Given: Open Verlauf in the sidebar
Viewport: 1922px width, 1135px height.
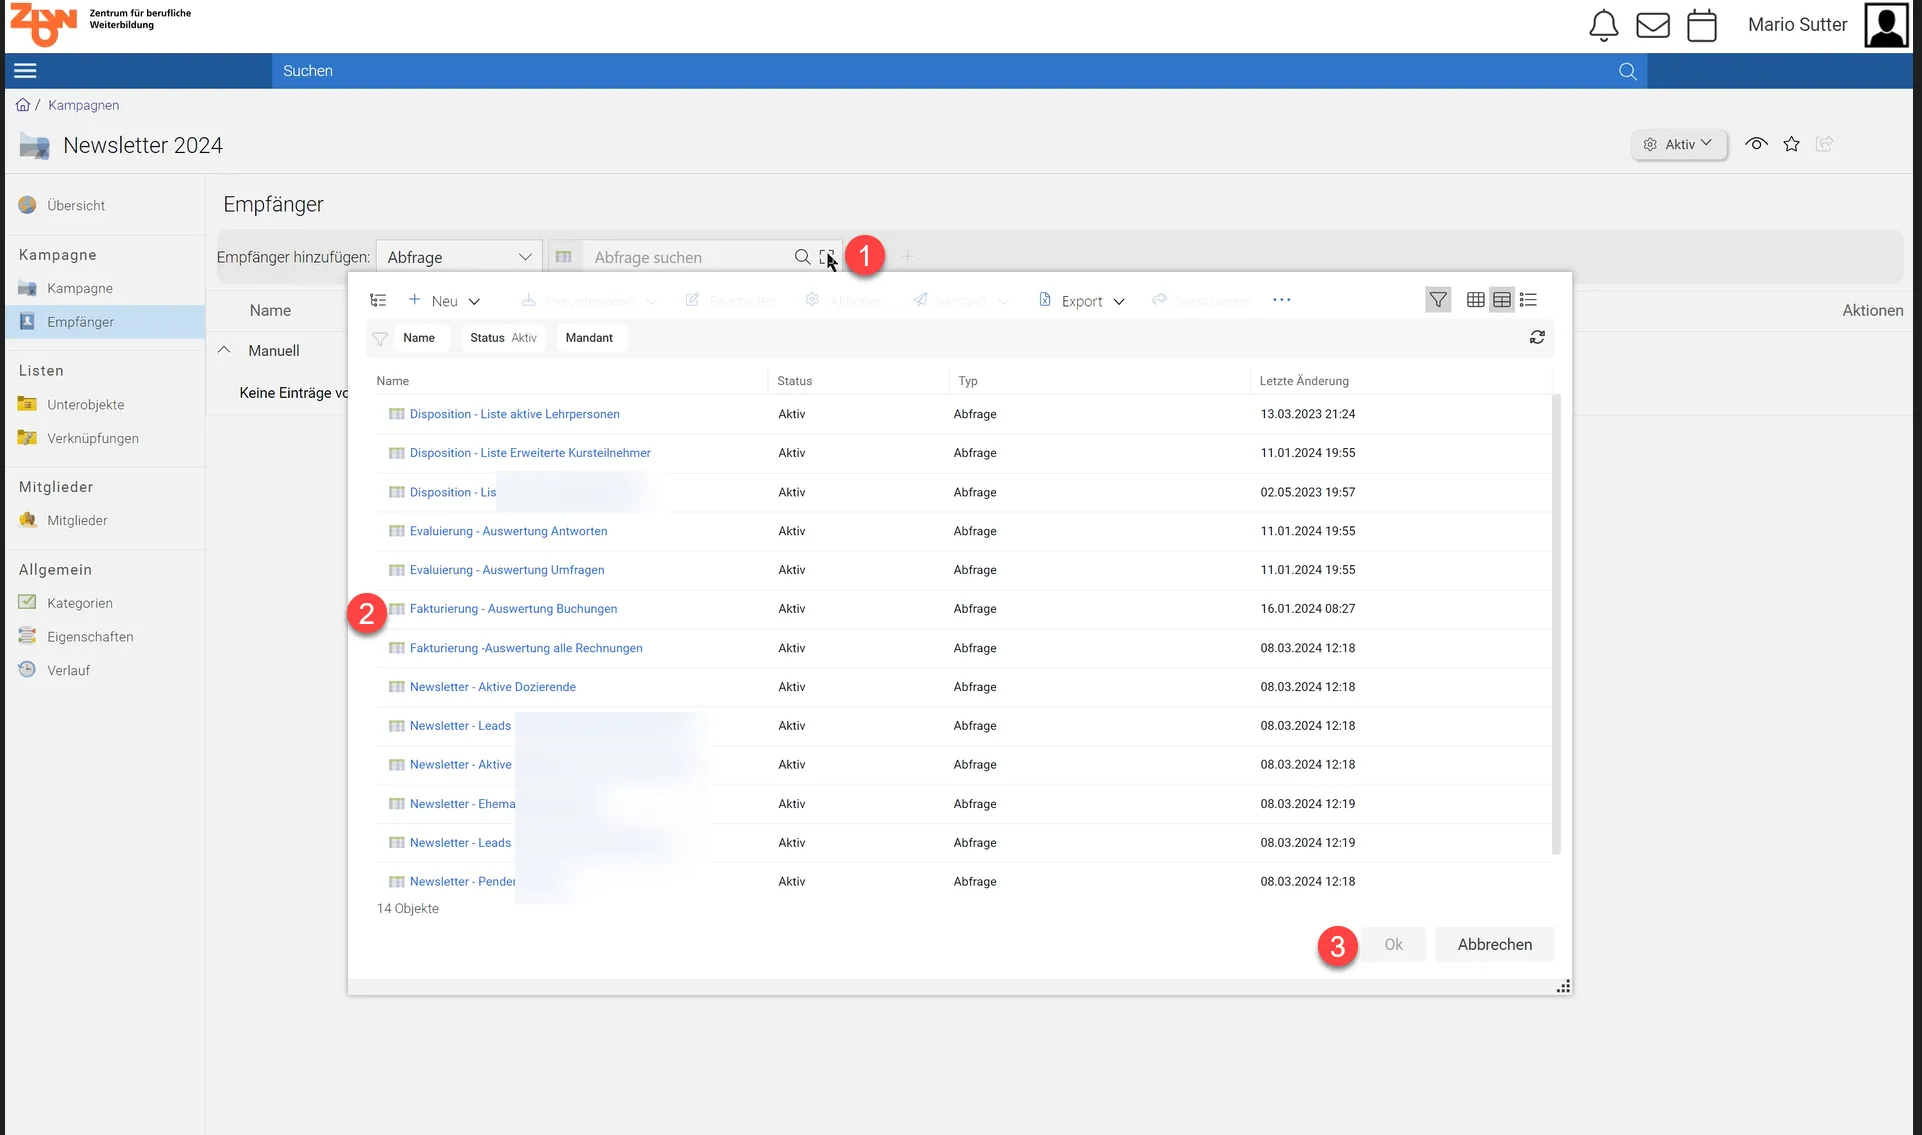Looking at the screenshot, I should pos(68,670).
